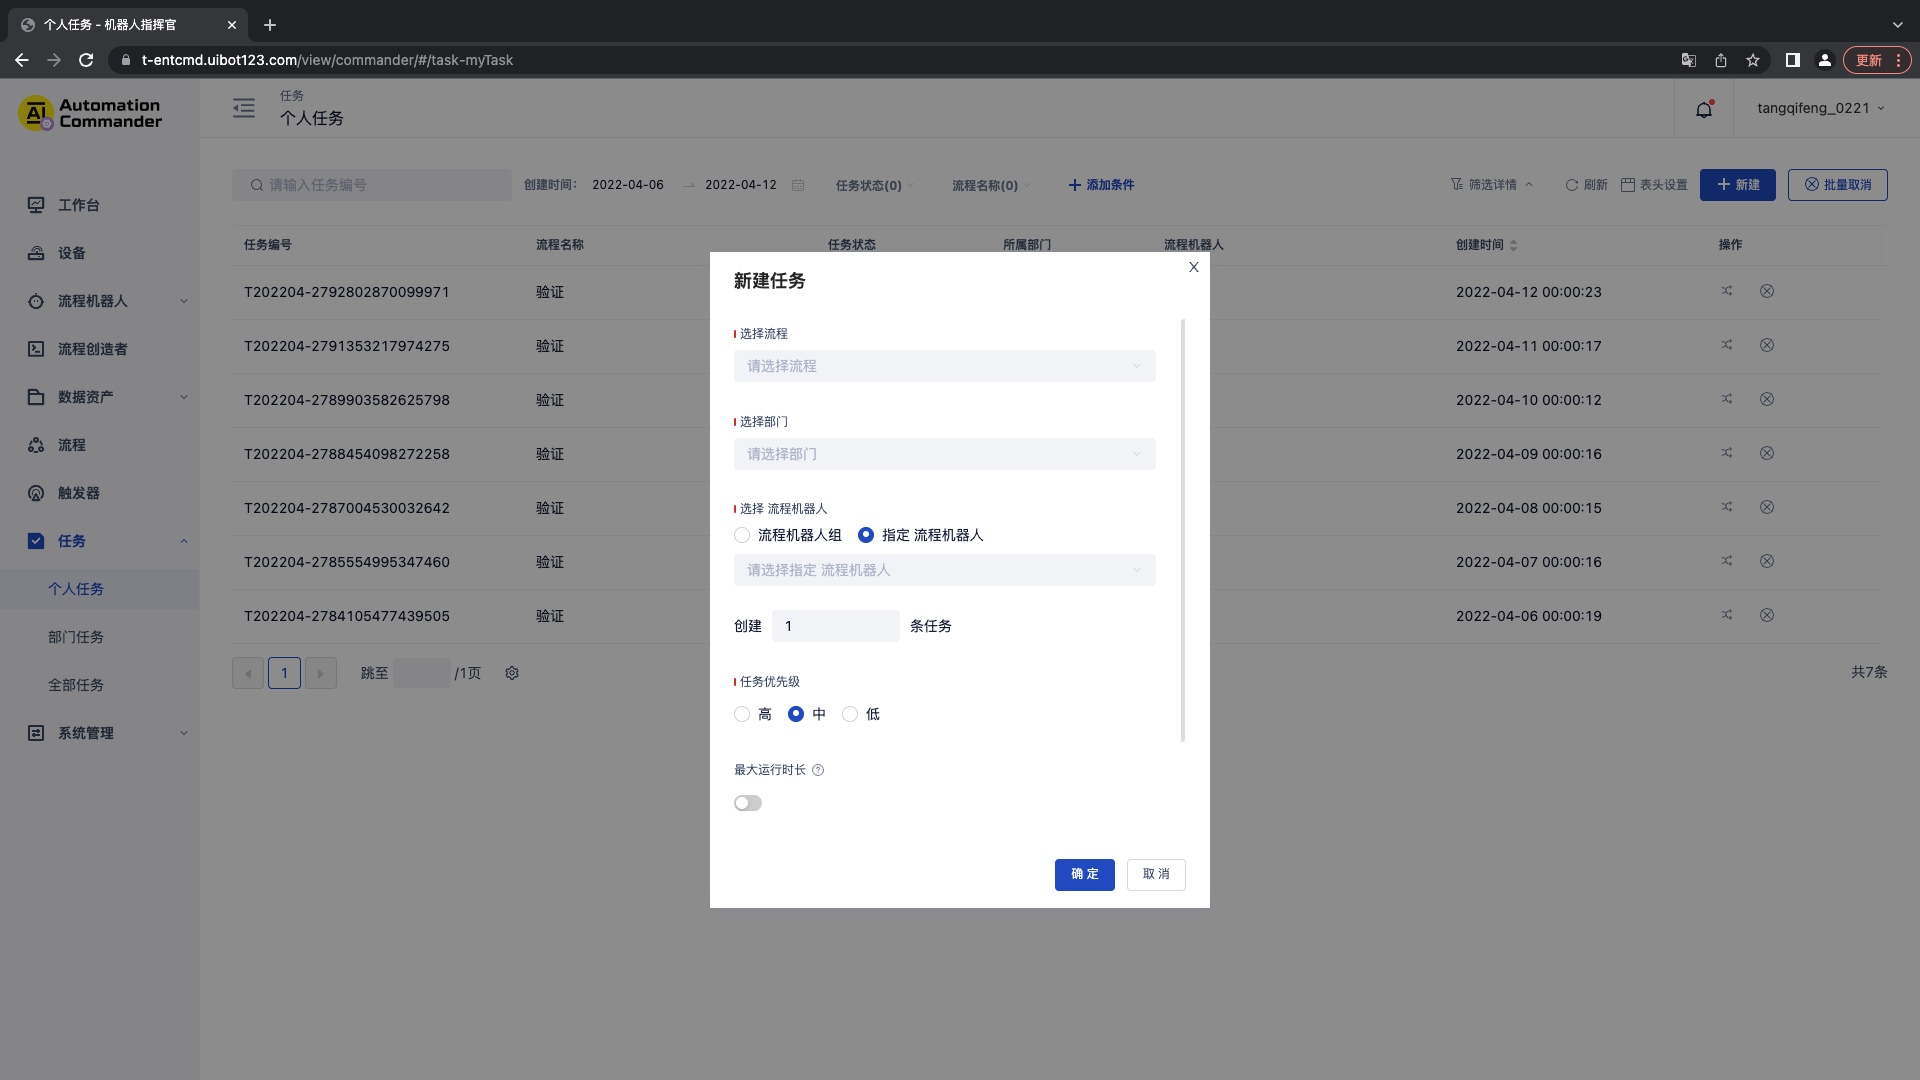Open the 请选择指定 流程机器人 dropdown
The image size is (1920, 1080).
944,570
